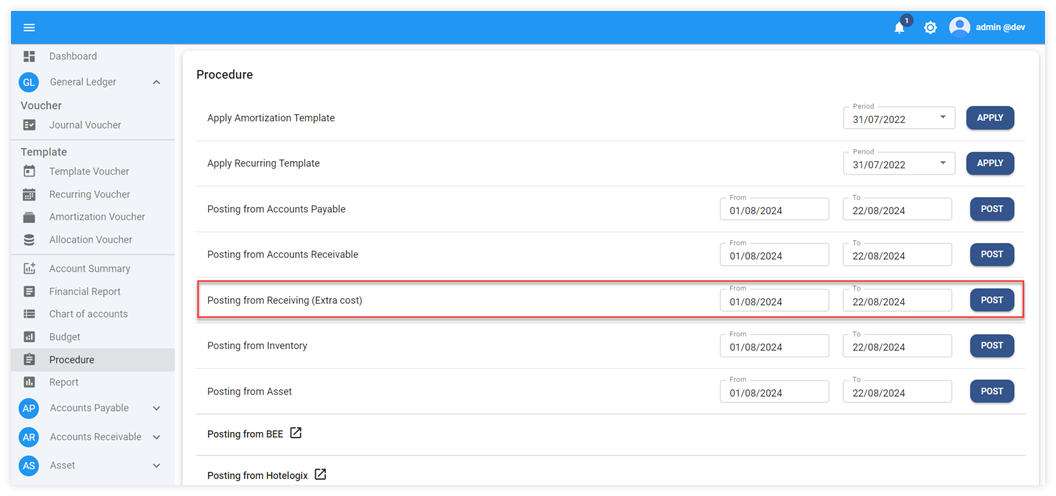The image size is (1056, 496).
Task: Open external link icon beside Posting from Hotelogix
Action: coord(320,474)
